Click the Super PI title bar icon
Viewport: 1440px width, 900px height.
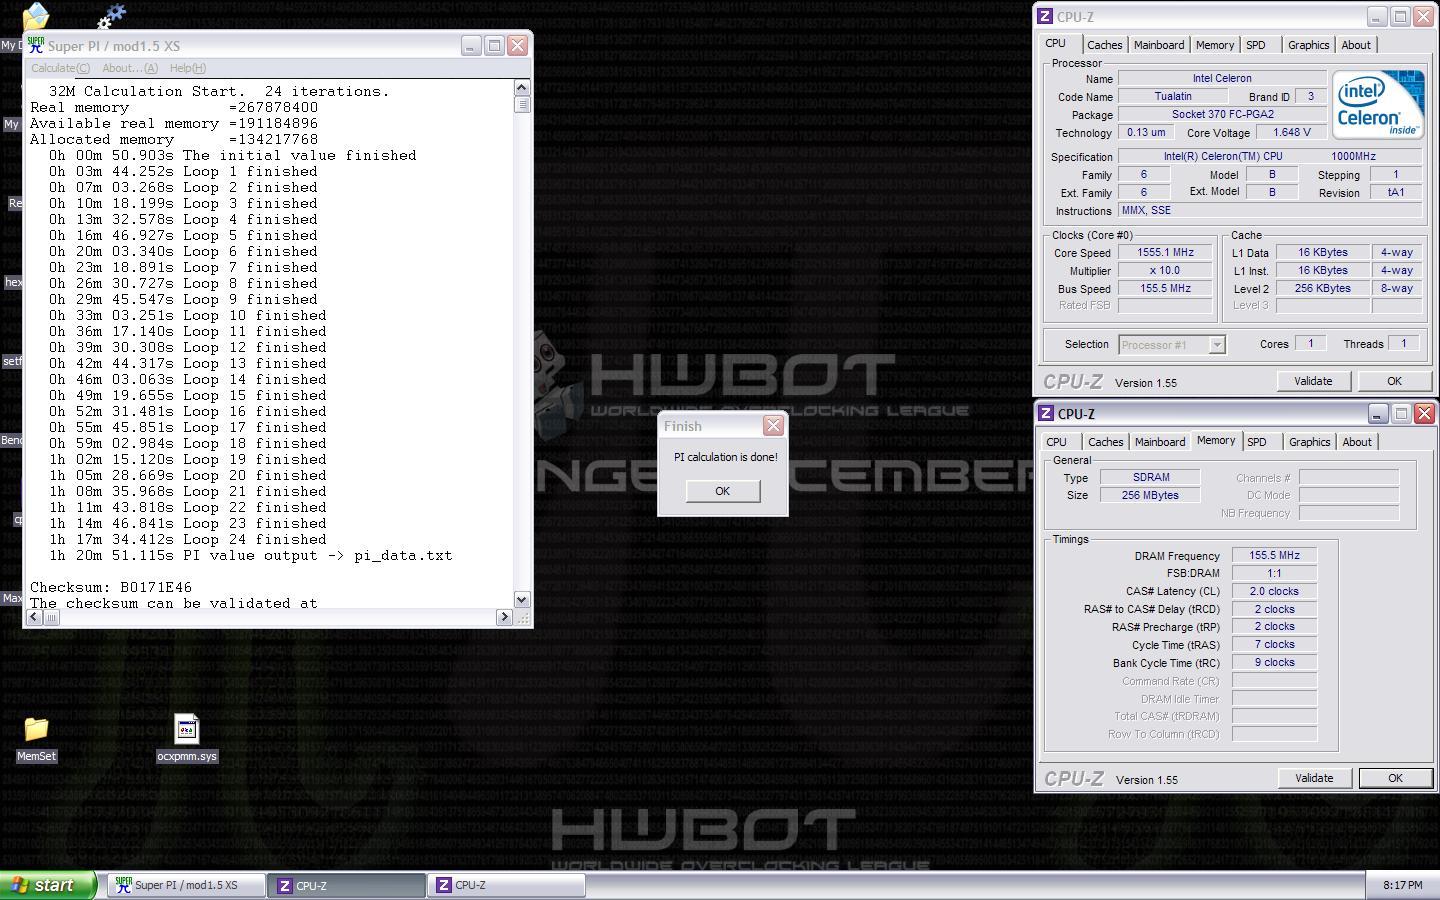[x=36, y=45]
